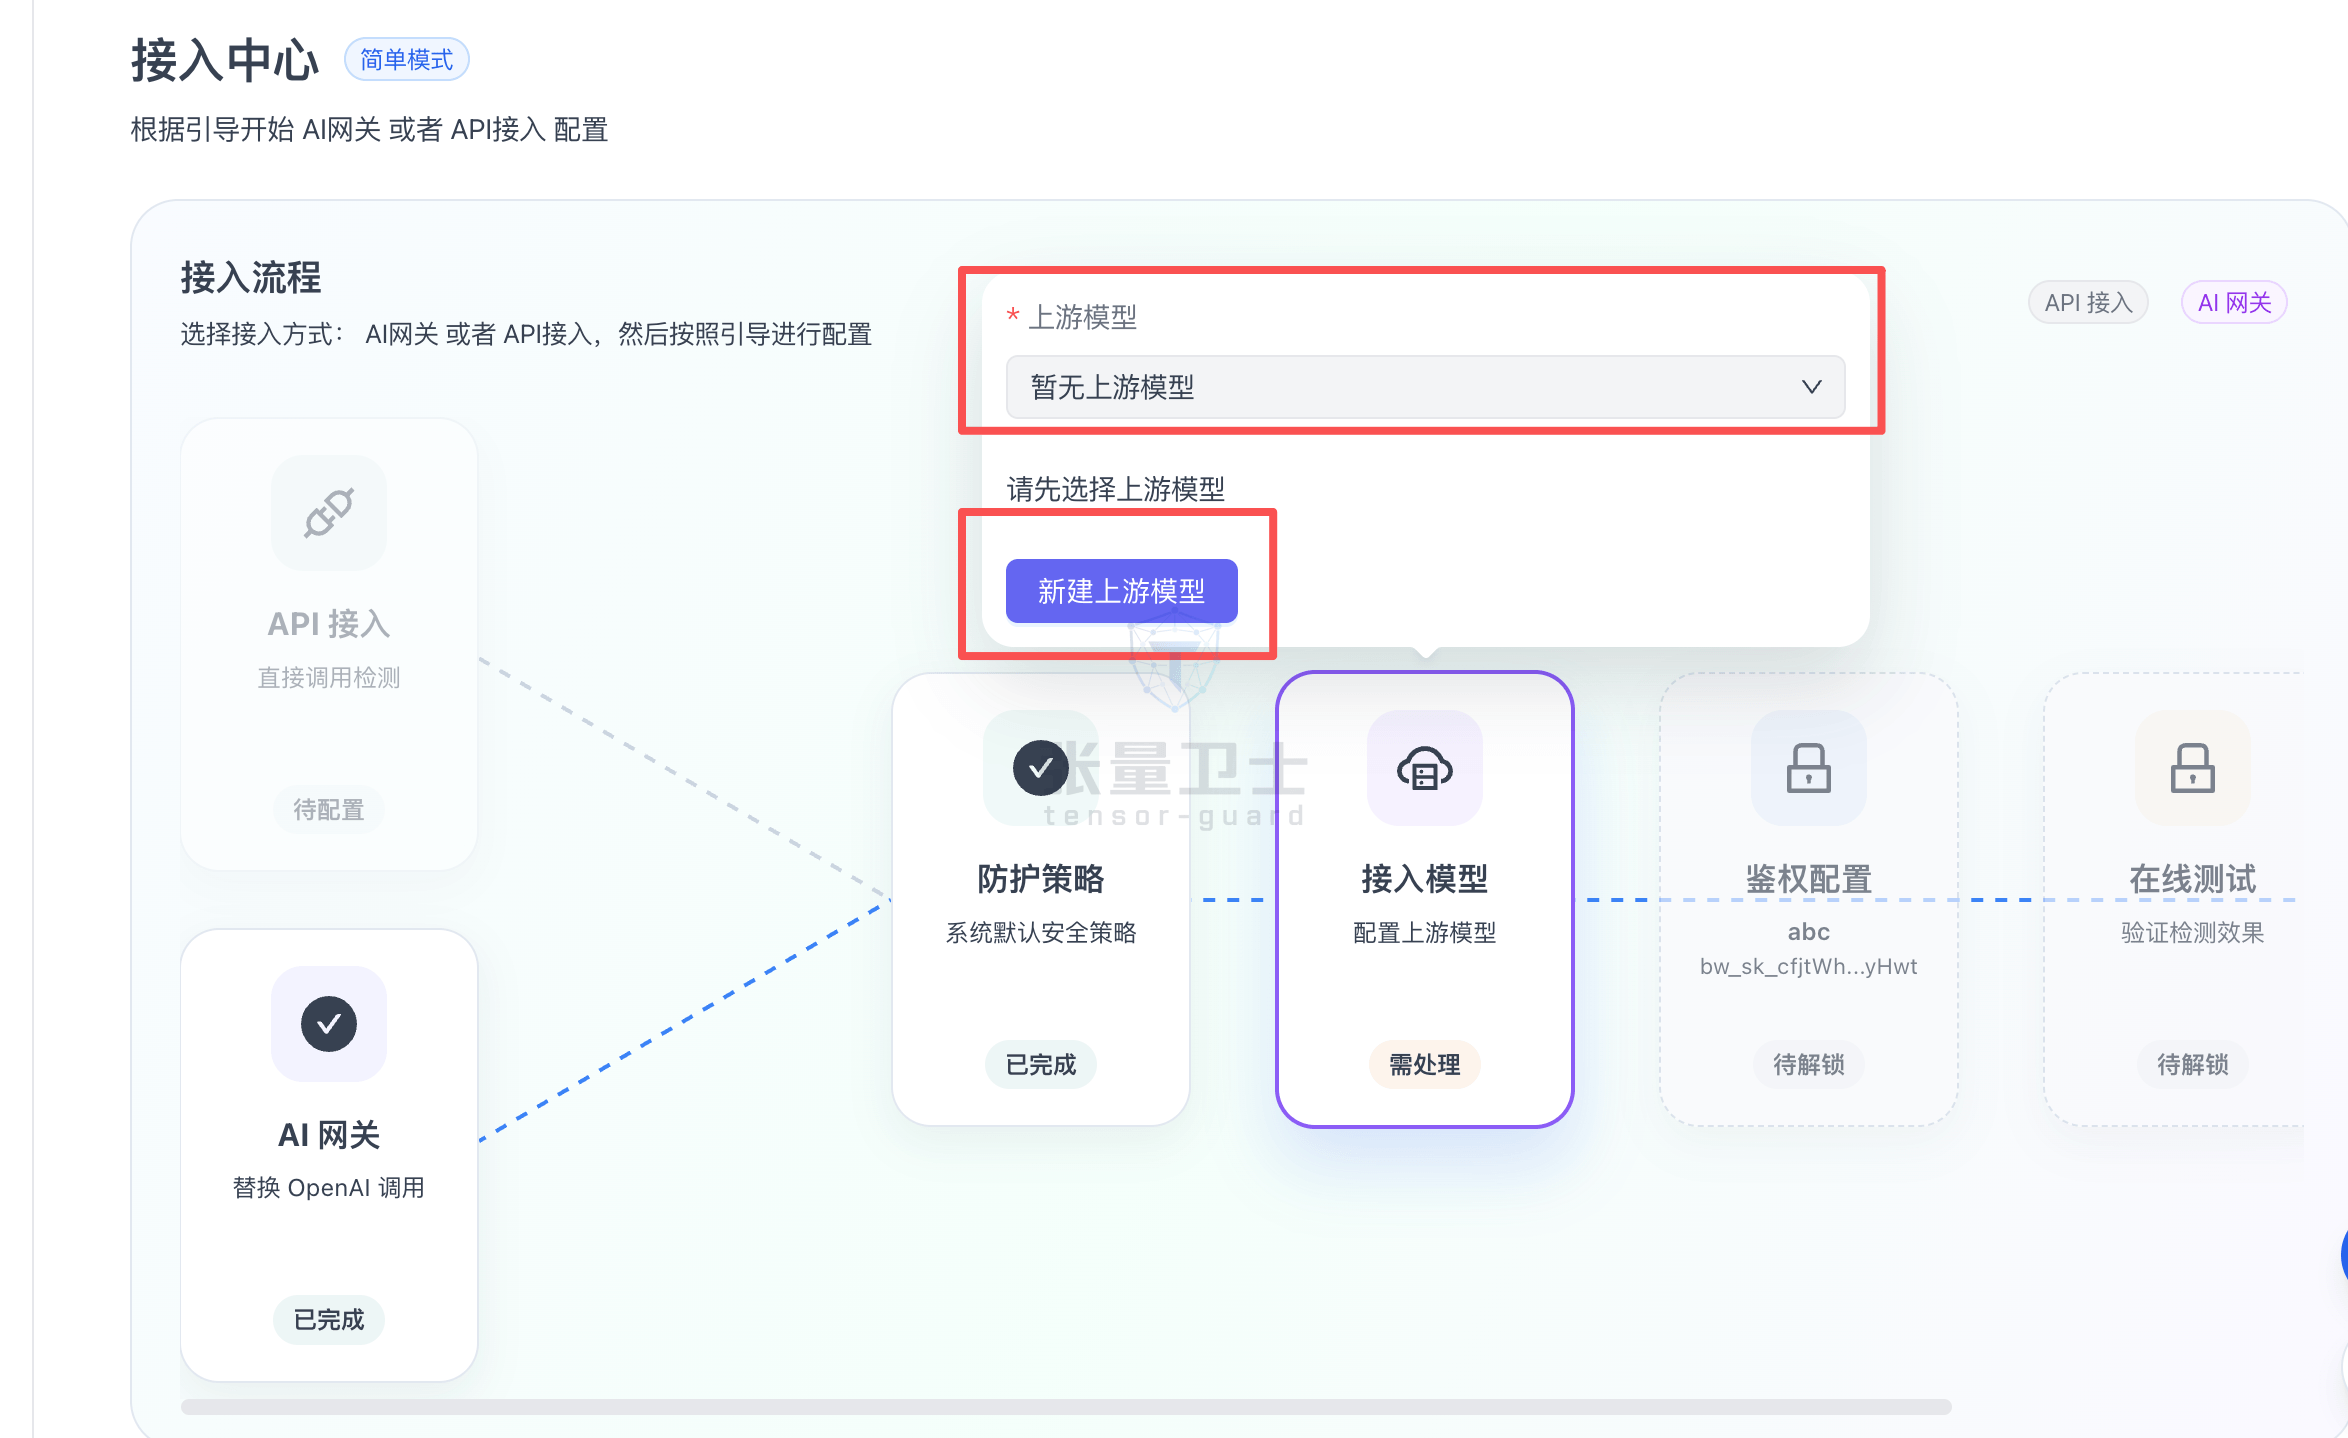Click the 在线测试 lock icon
Viewport: 2348px width, 1438px height.
pos(2193,768)
